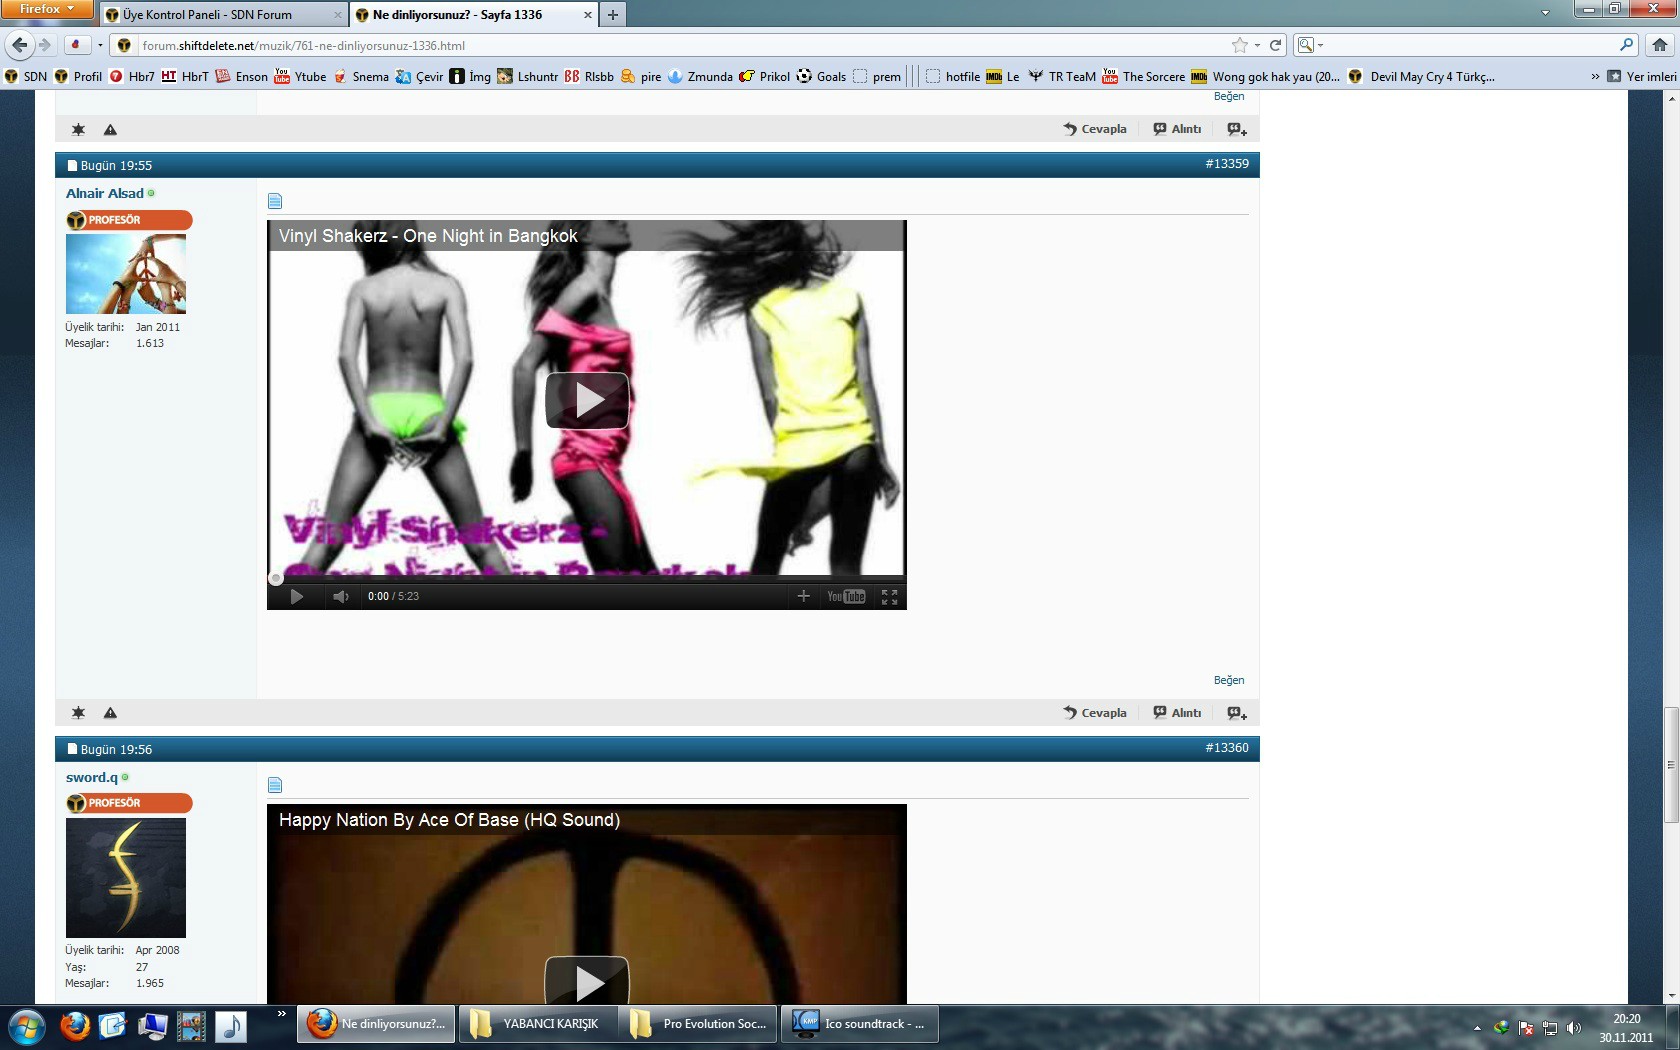Click the multi-quote icon for post #13359

(1237, 713)
